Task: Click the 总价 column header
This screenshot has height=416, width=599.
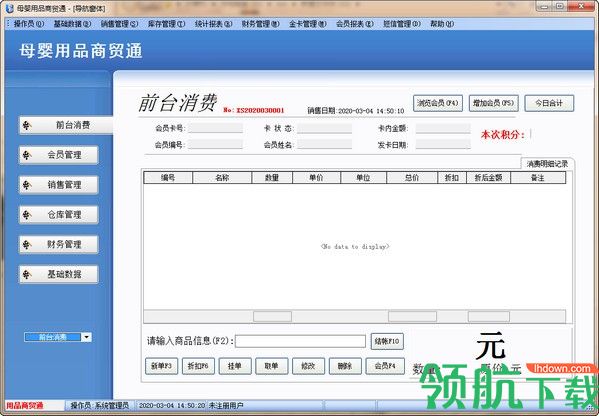Action: coord(412,178)
